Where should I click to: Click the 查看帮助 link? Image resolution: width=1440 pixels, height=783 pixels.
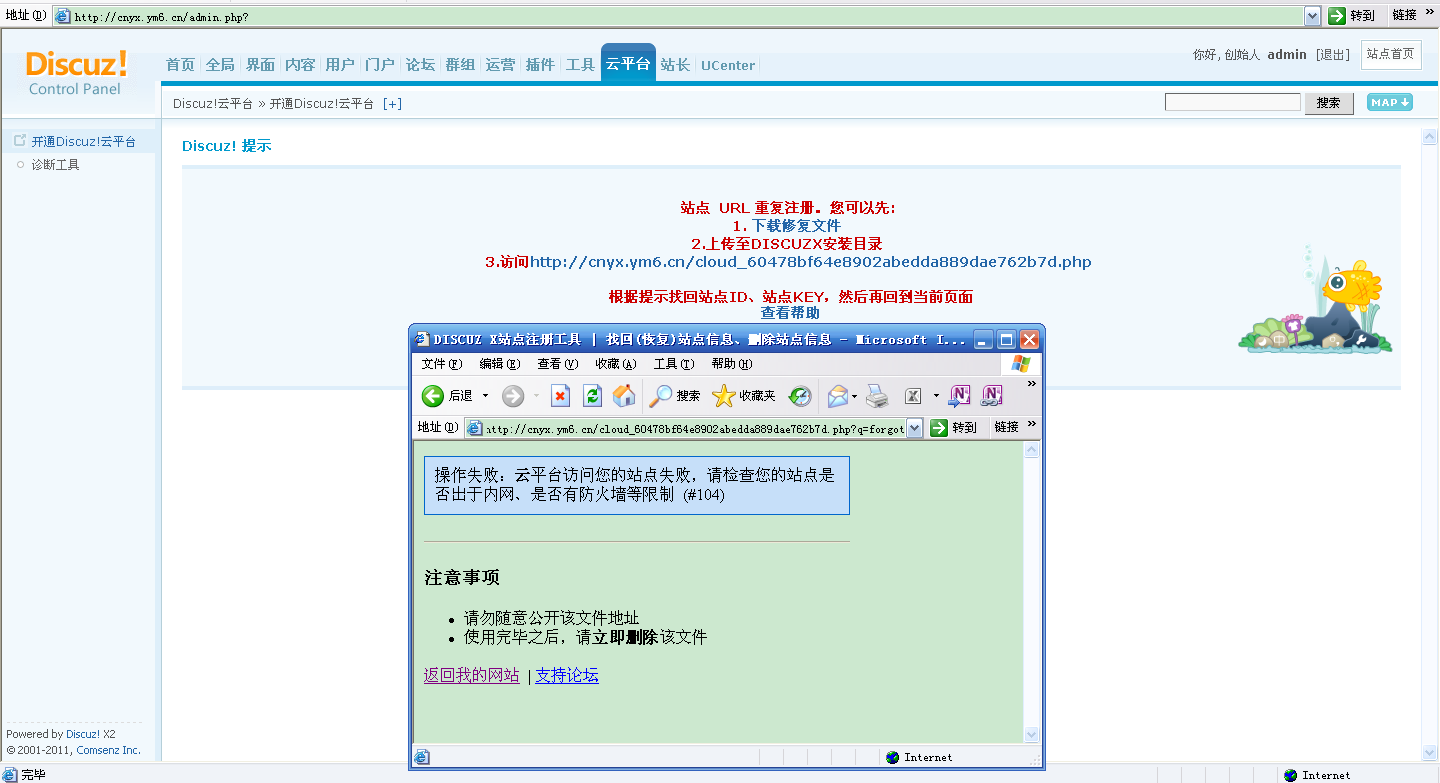click(x=790, y=313)
